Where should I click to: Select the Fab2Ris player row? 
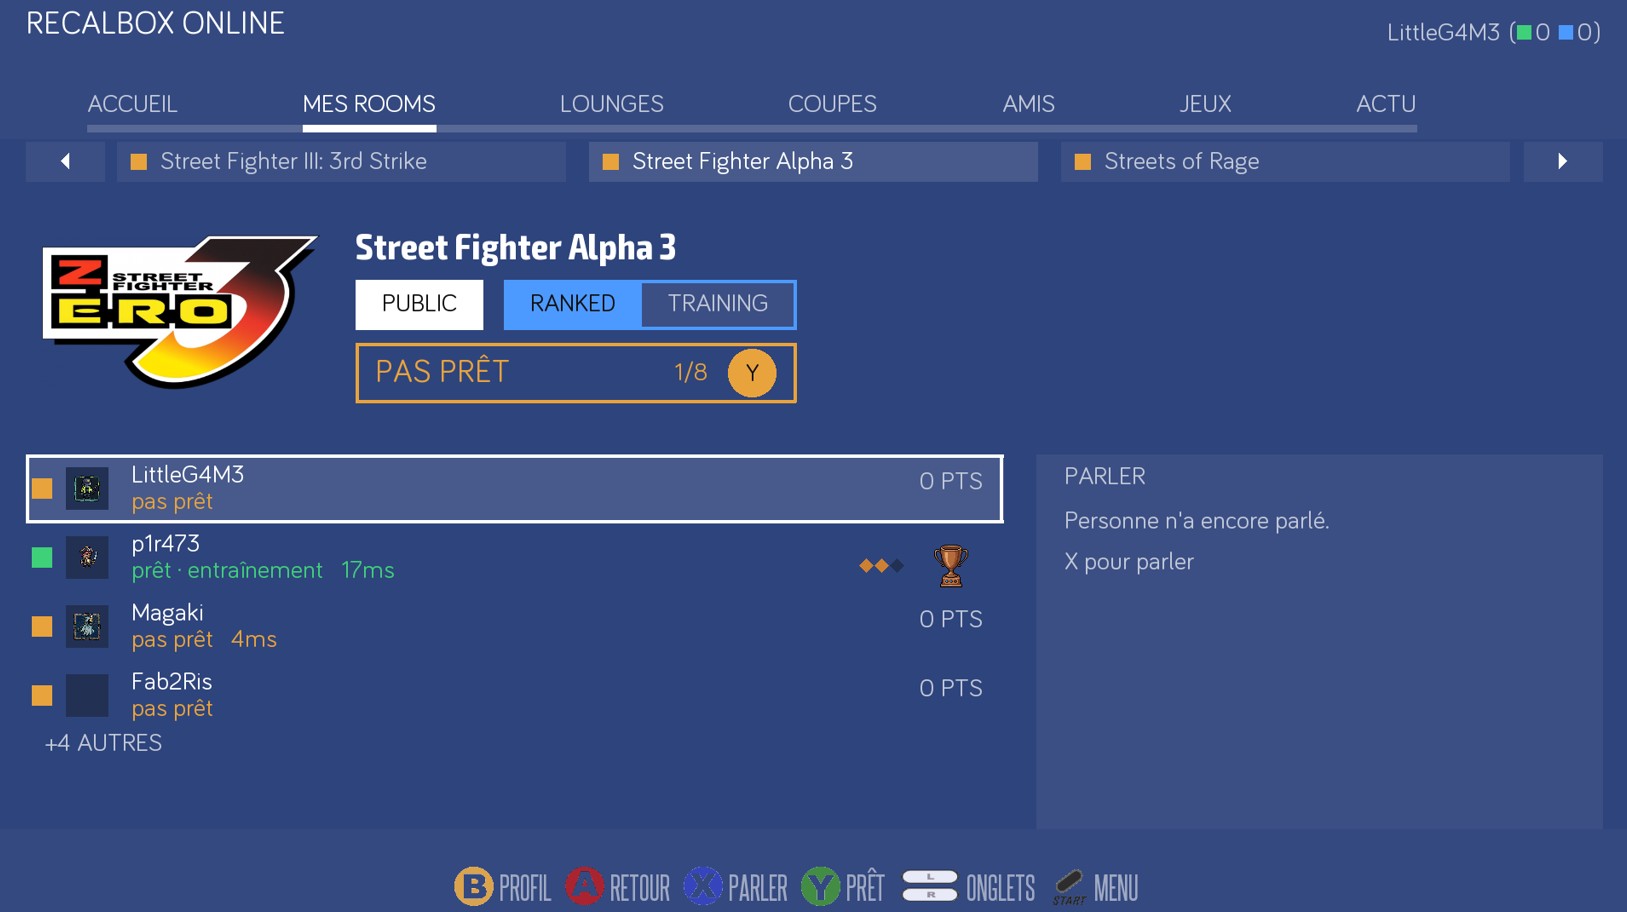pyautogui.click(x=514, y=695)
